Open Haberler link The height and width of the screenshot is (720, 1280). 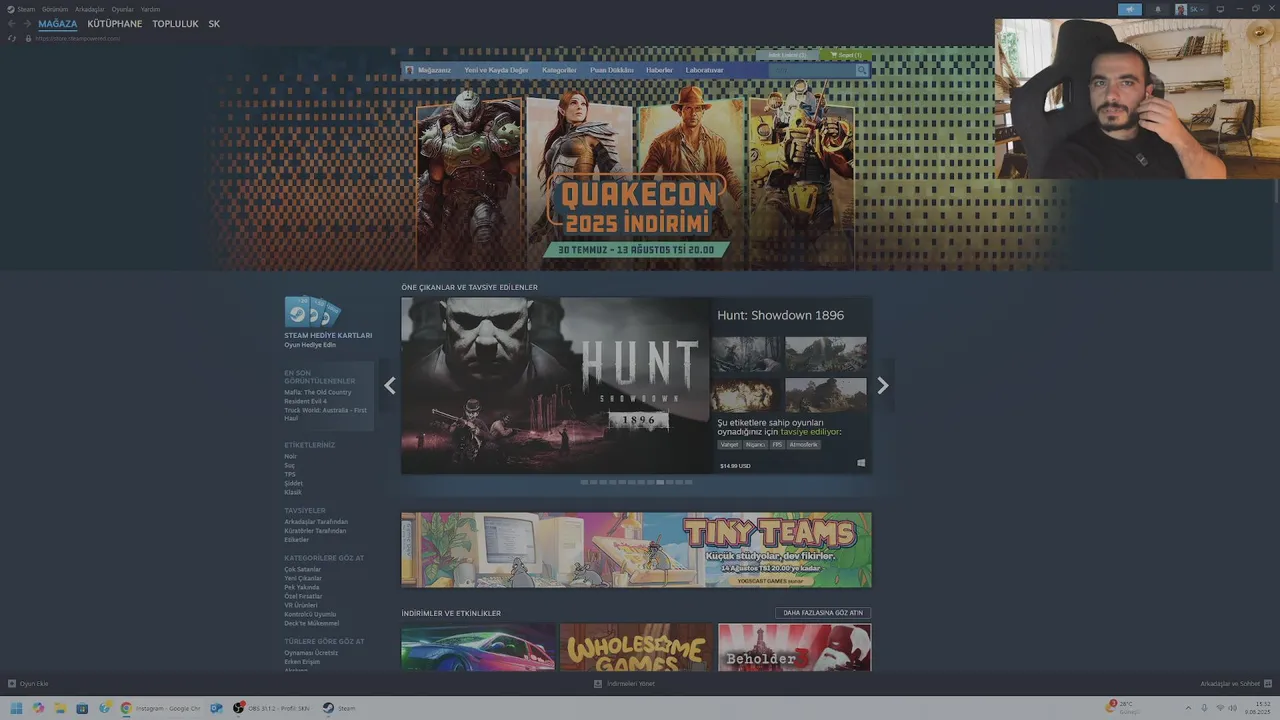659,70
